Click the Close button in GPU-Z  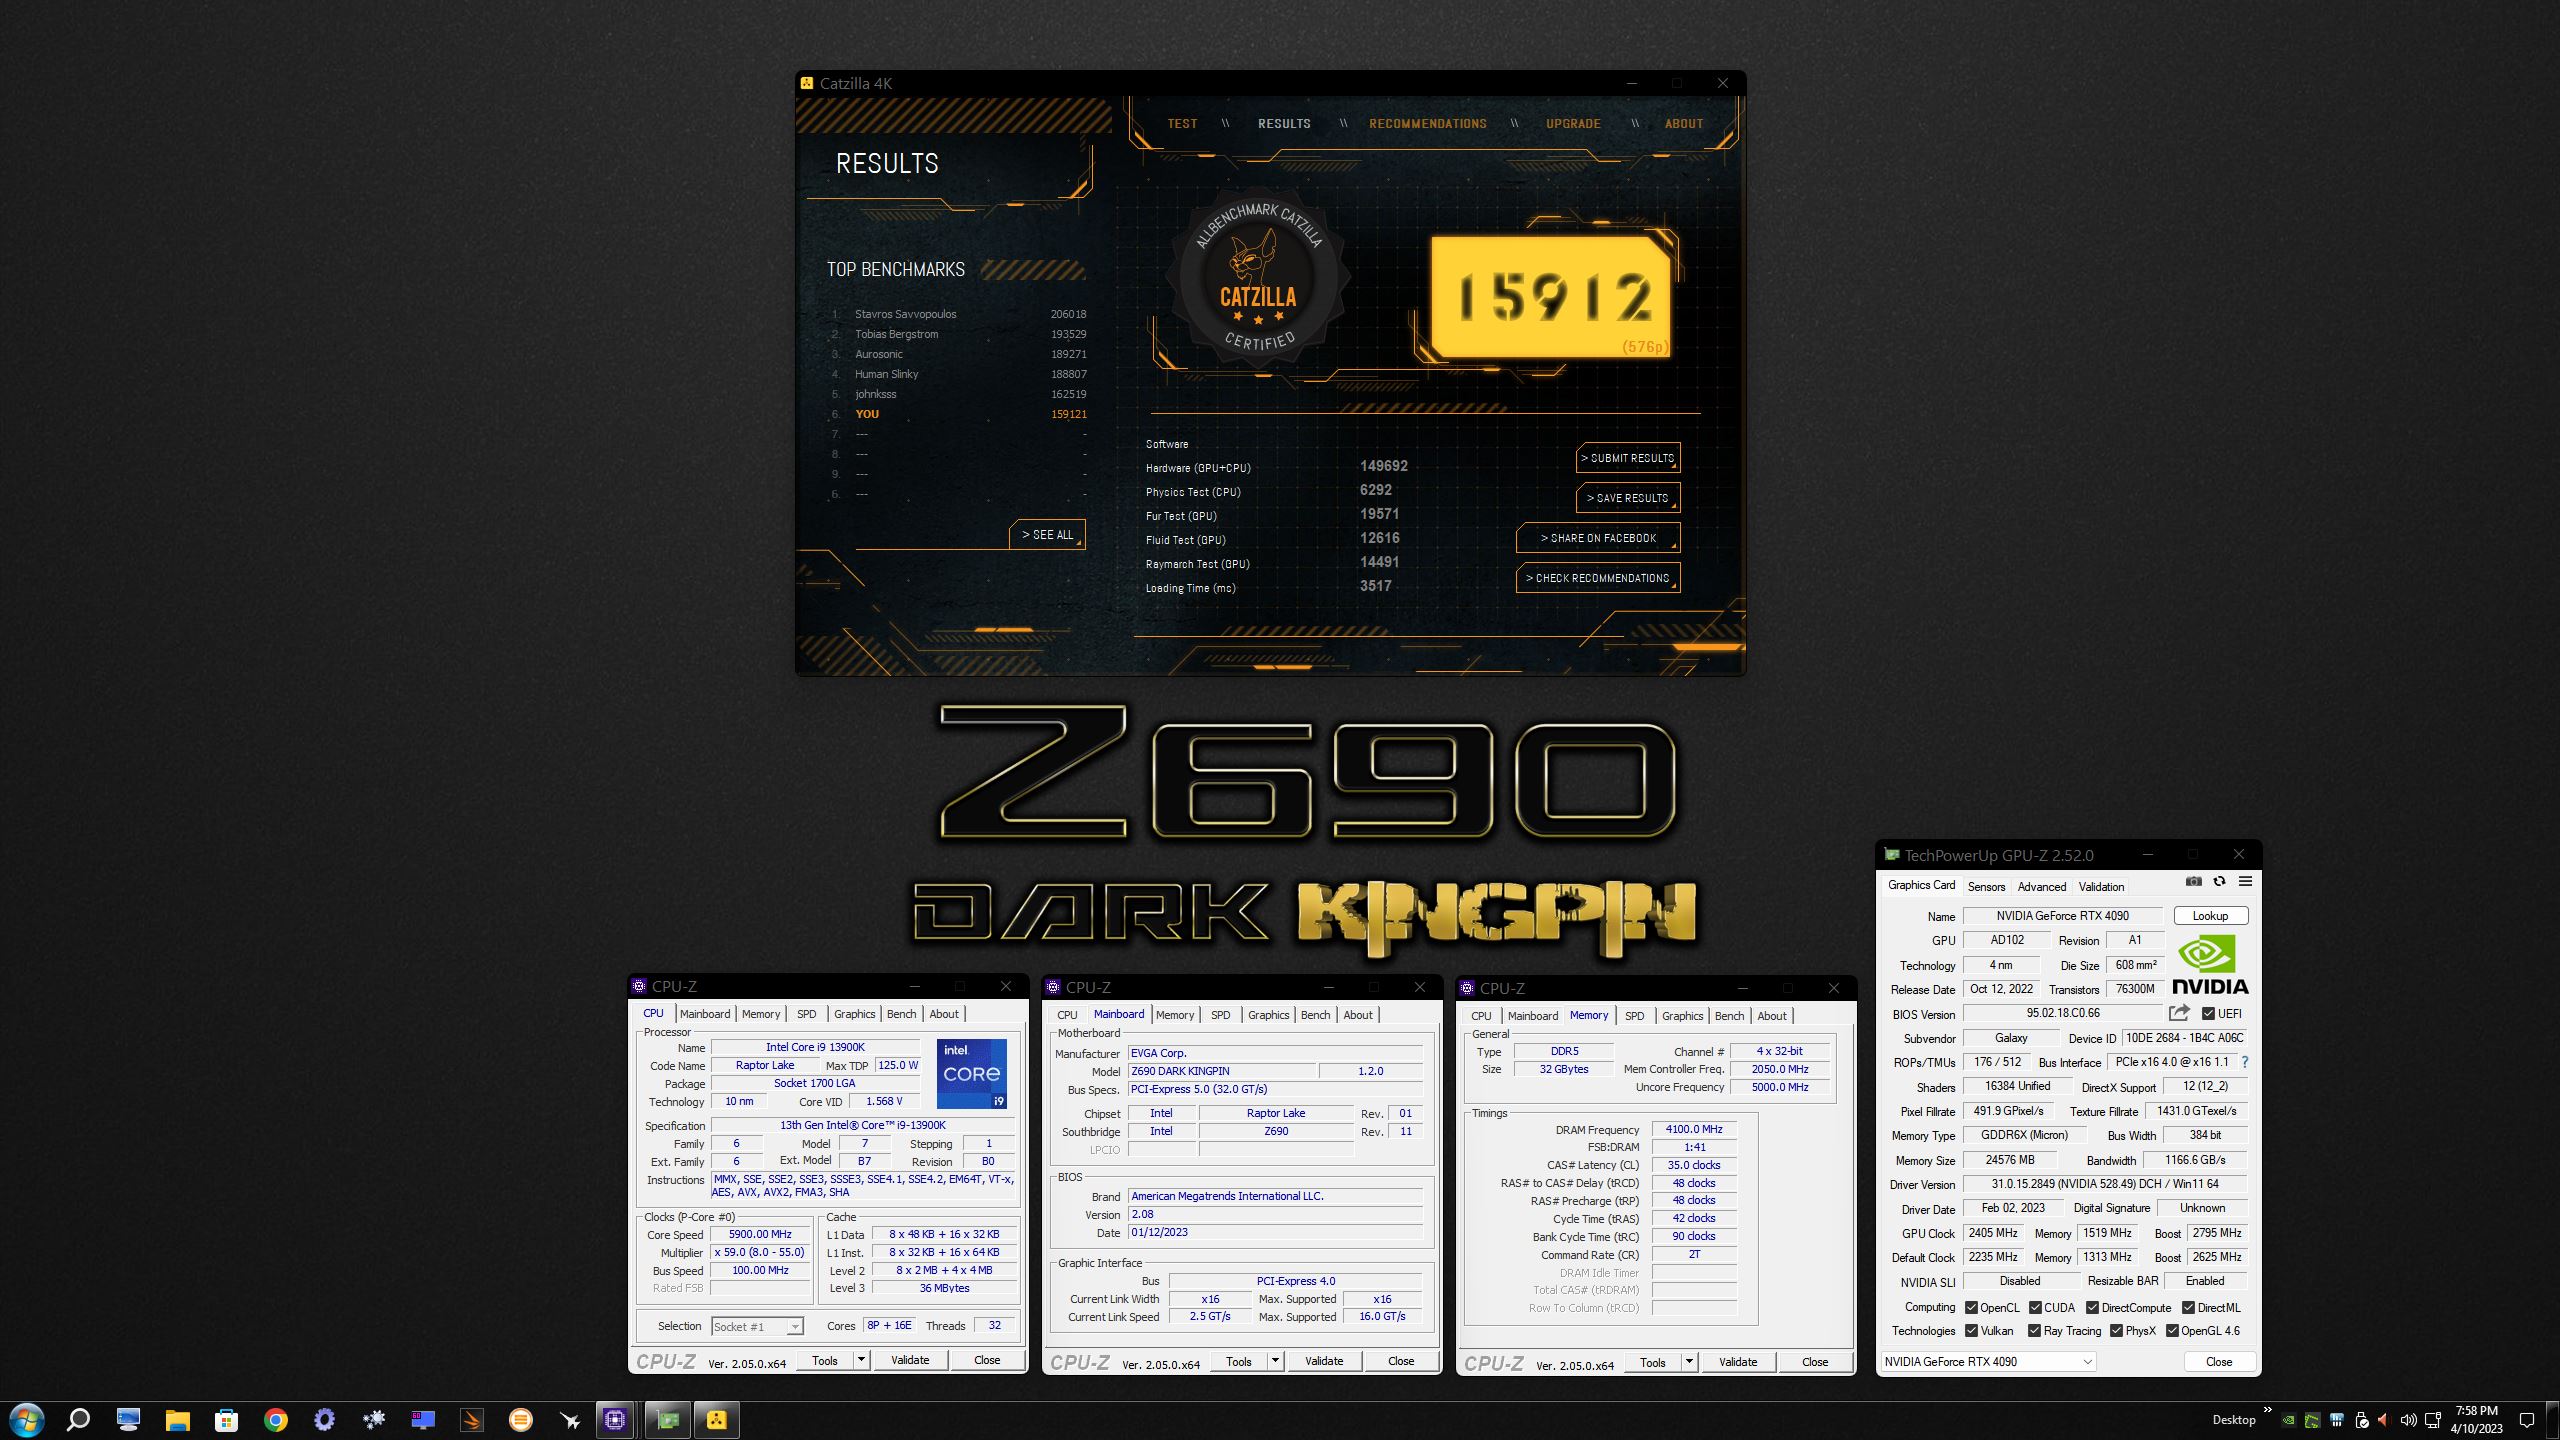[x=2219, y=1361]
